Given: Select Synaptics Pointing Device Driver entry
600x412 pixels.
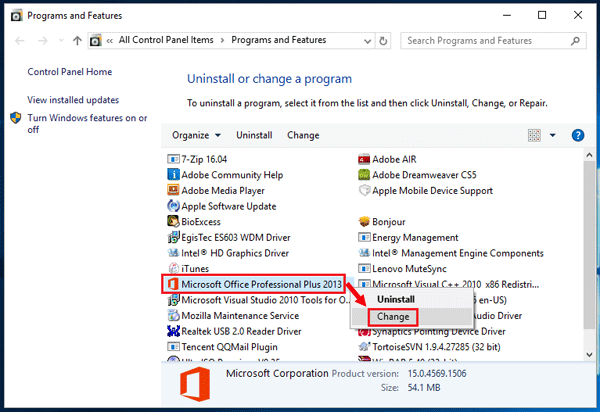Looking at the screenshot, I should pyautogui.click(x=432, y=331).
